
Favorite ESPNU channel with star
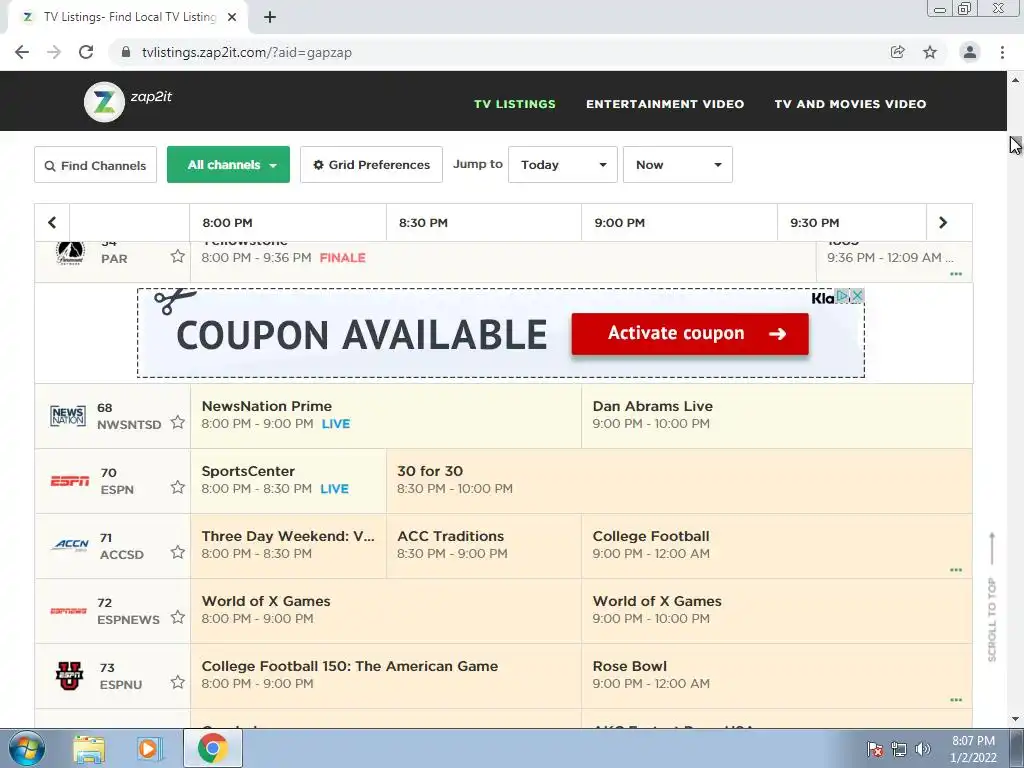pos(178,682)
